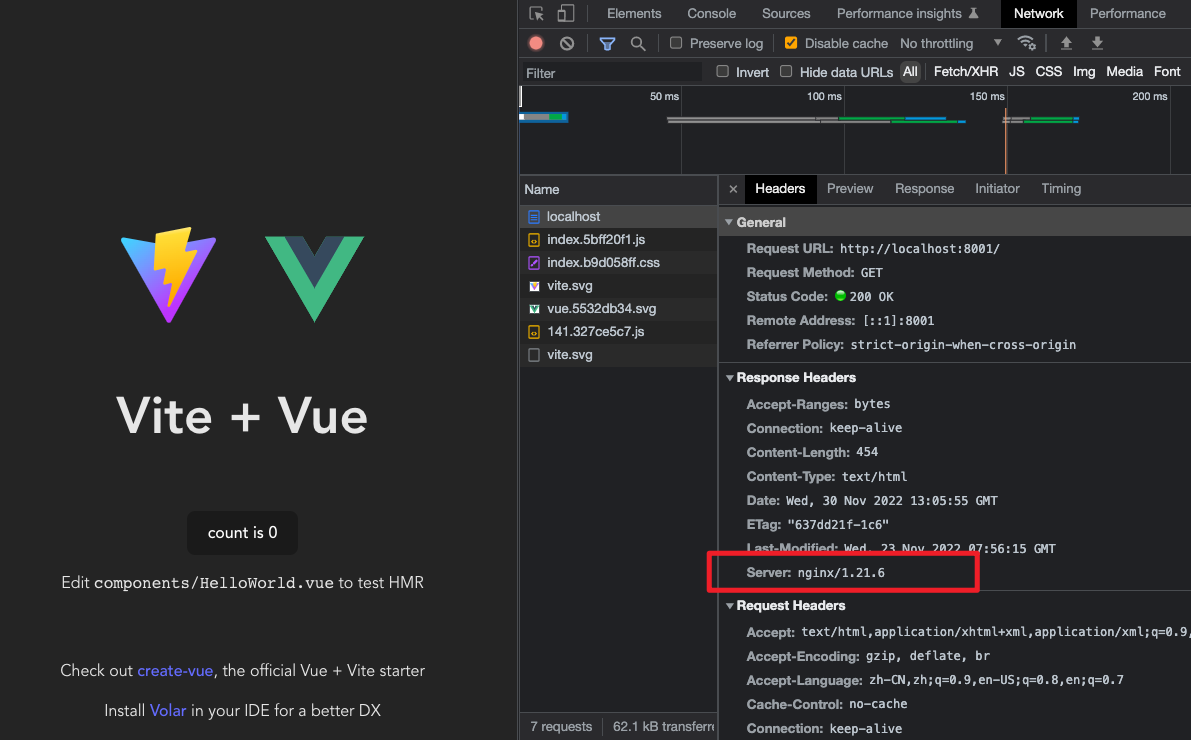Clear the network log icon
Image resolution: width=1191 pixels, height=740 pixels.
(567, 43)
